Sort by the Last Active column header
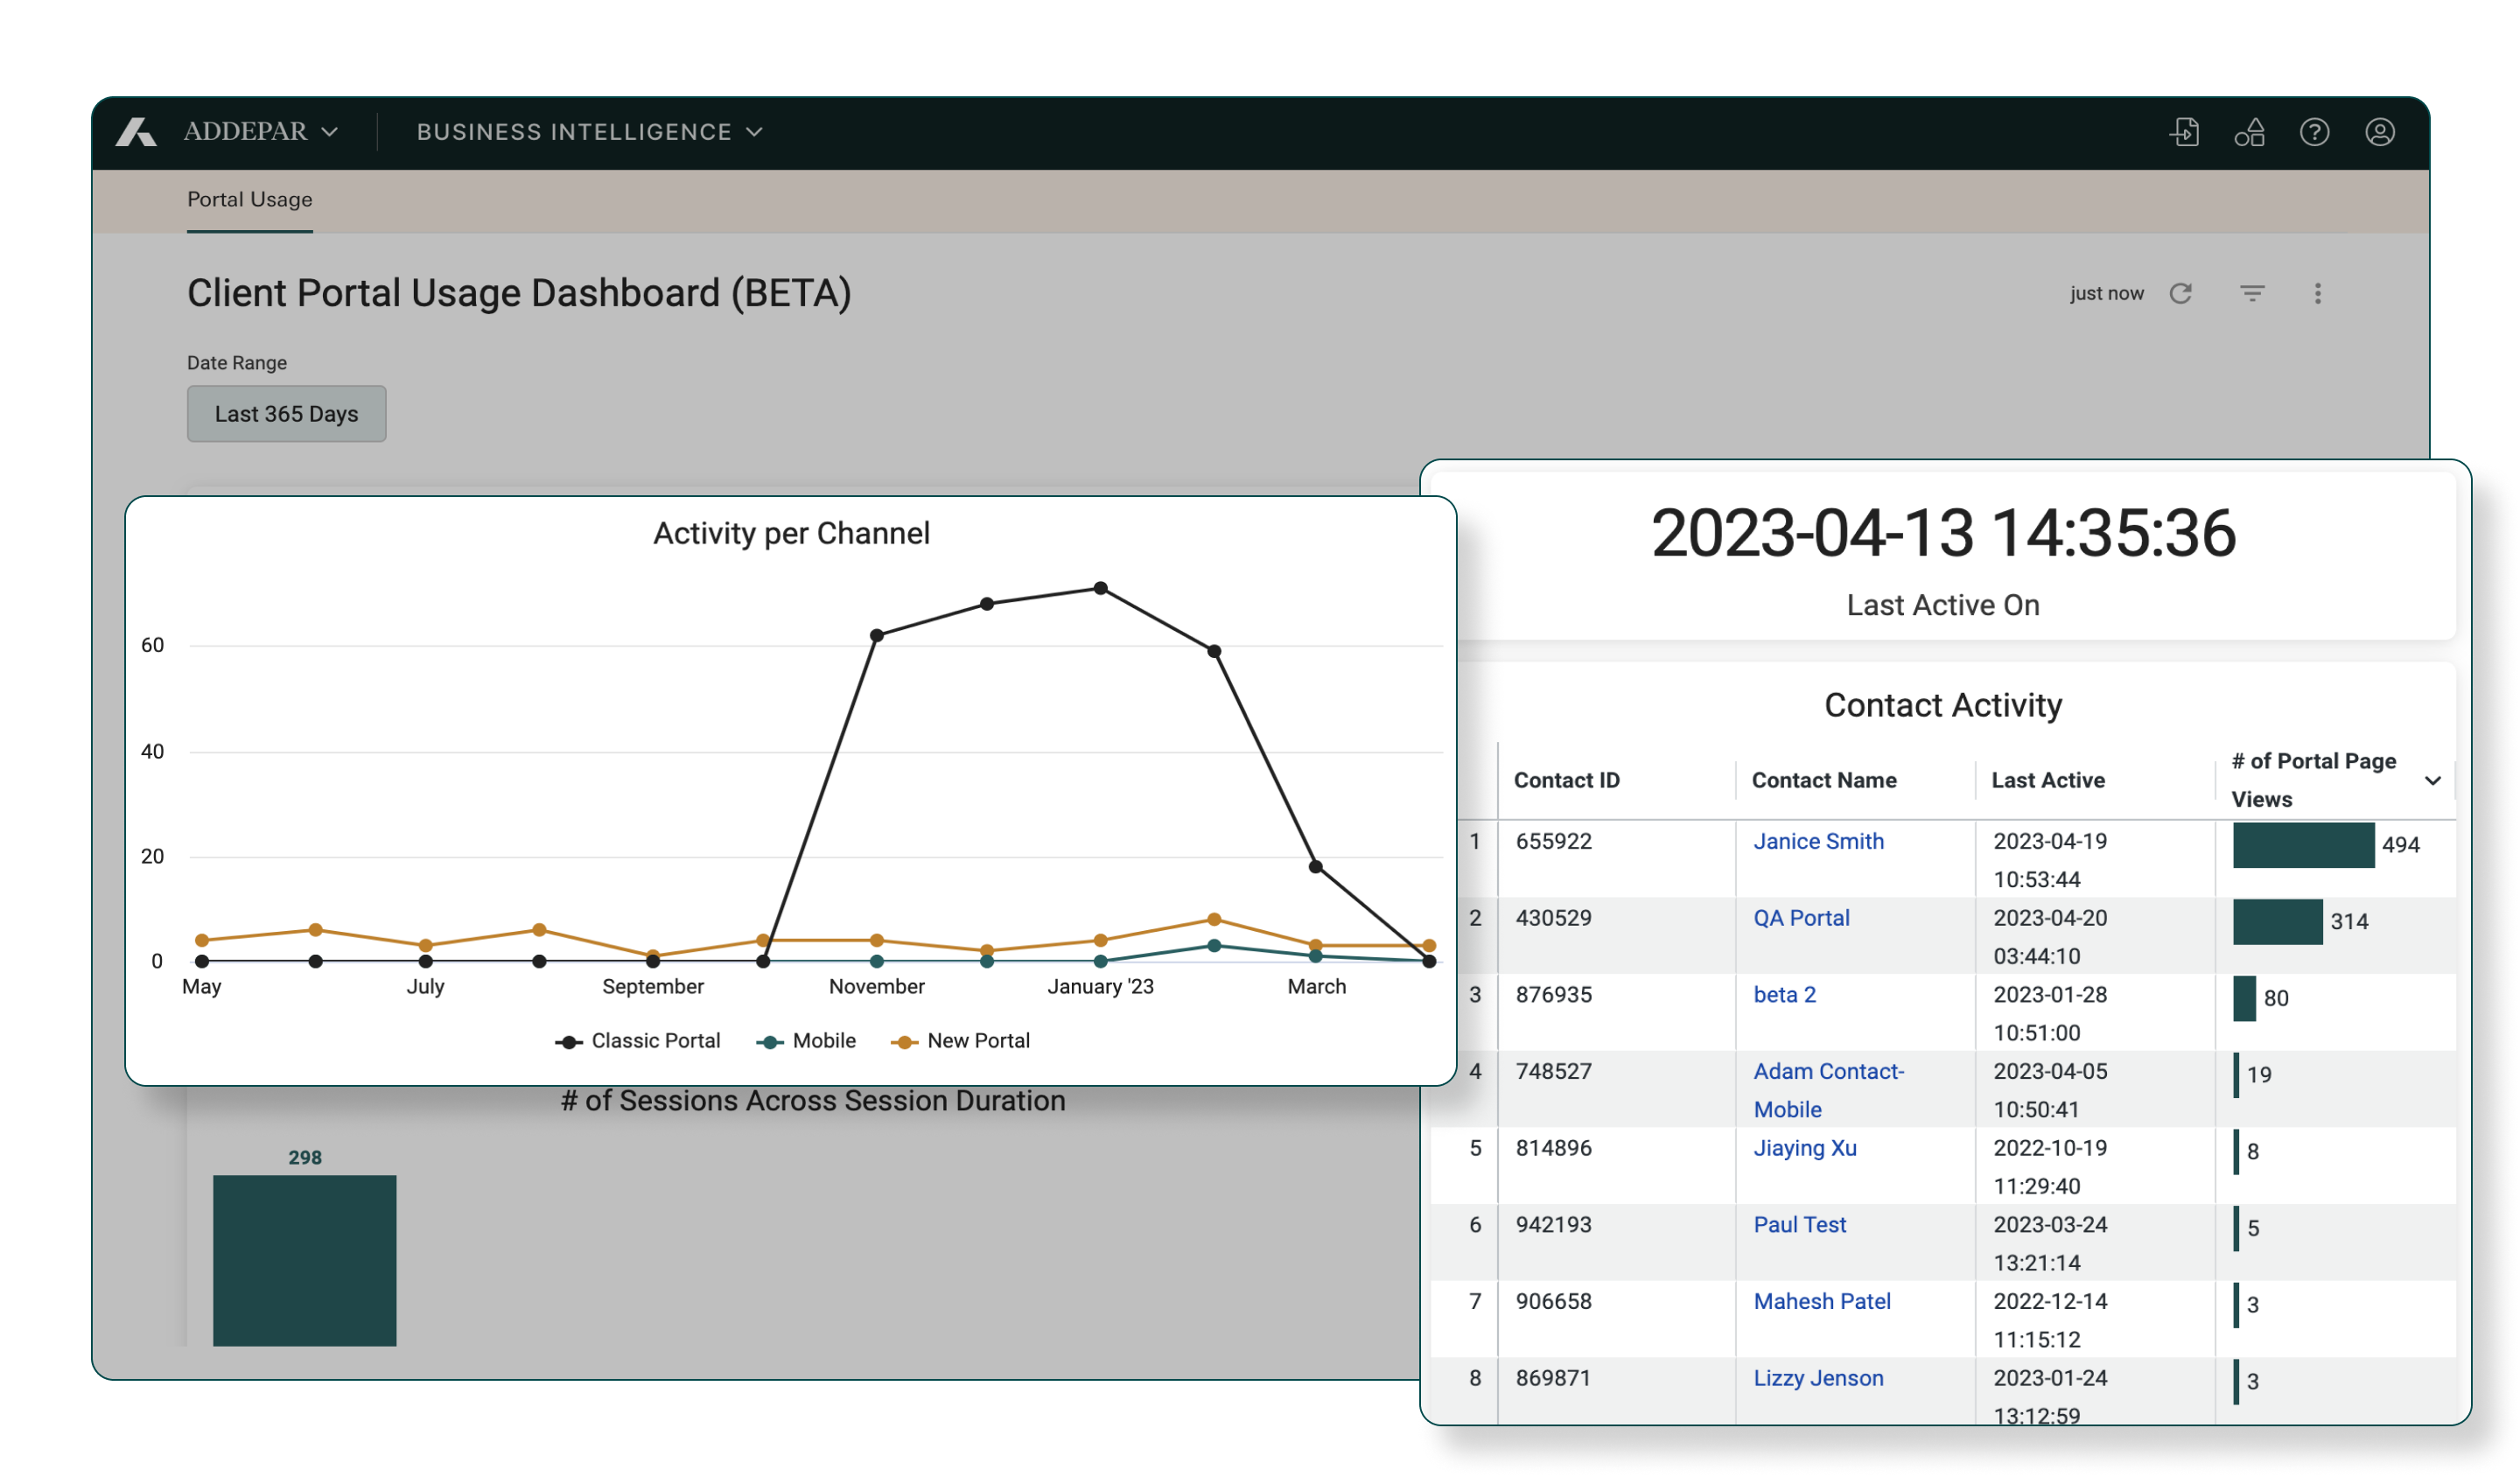This screenshot has height=1477, width=2520. point(2047,780)
